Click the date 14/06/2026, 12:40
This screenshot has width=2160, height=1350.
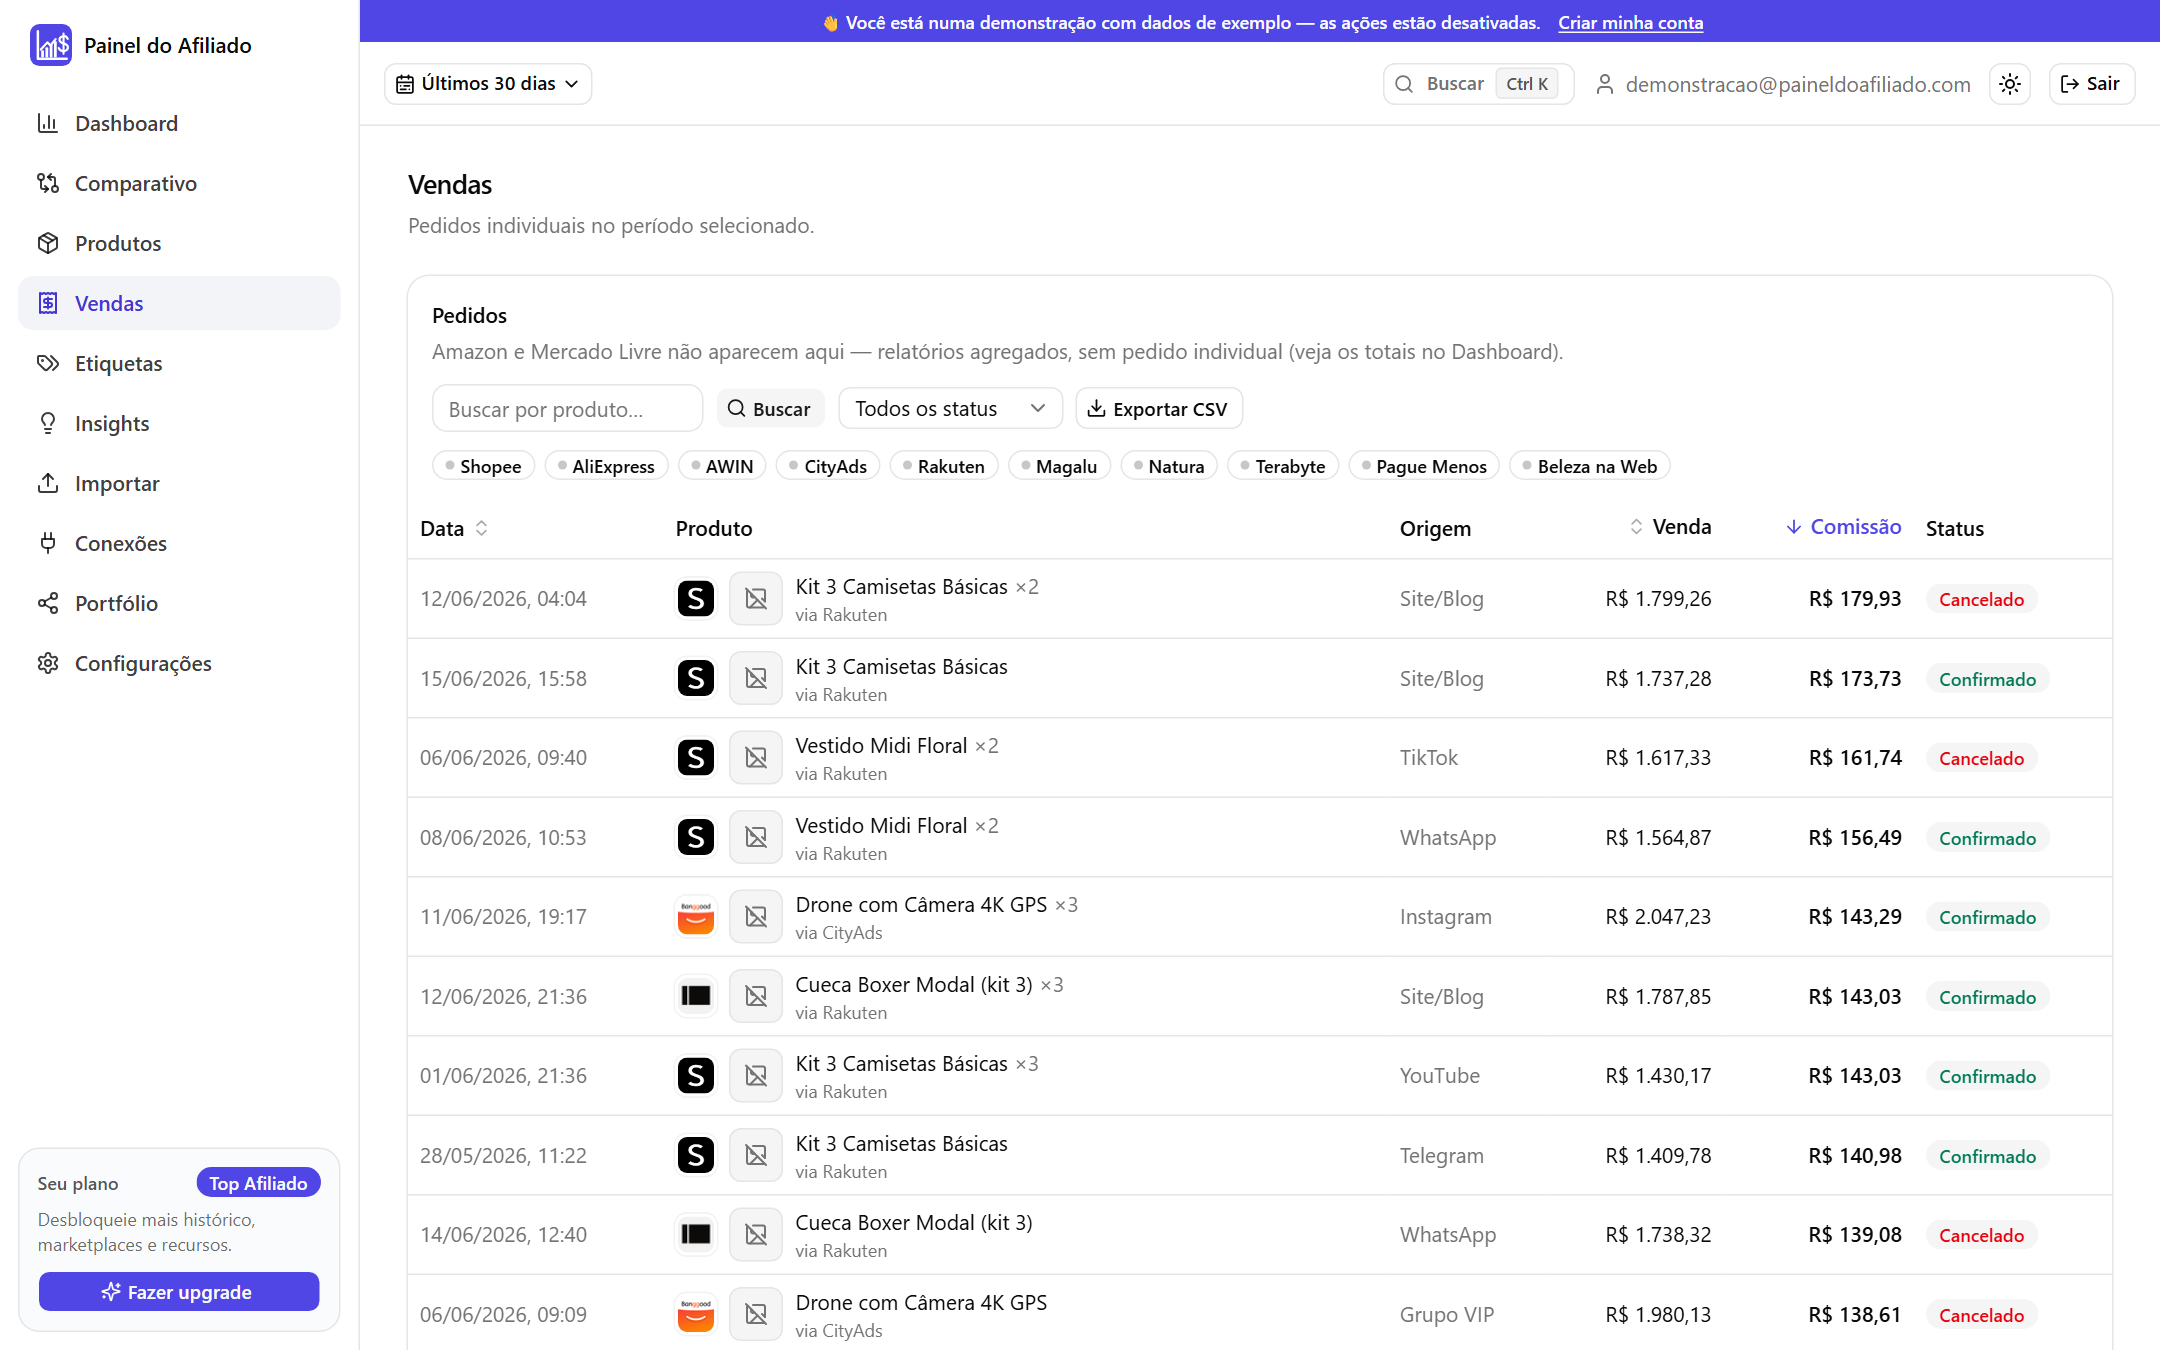[x=503, y=1235]
